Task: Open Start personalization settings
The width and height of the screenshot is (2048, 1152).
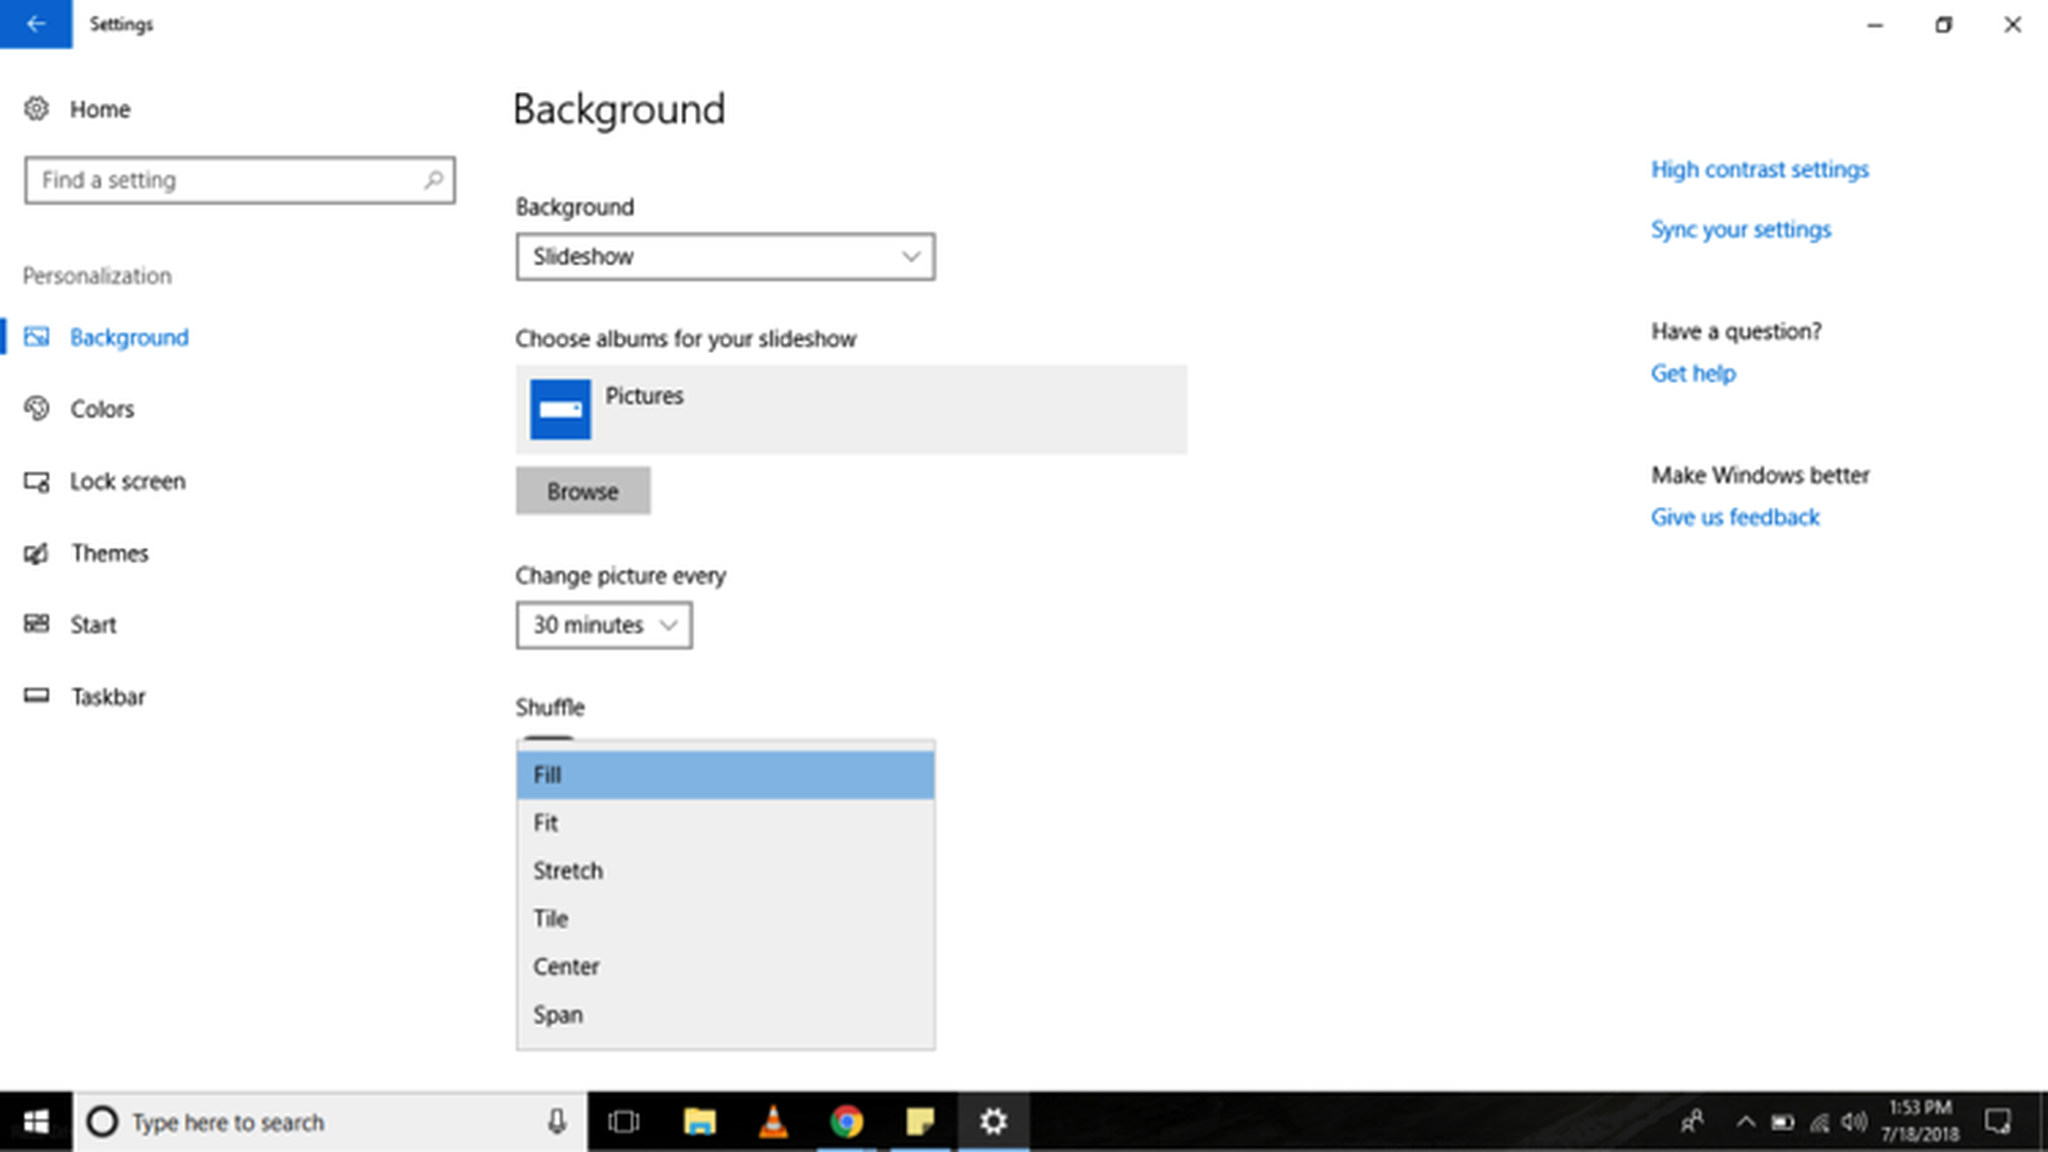Action: click(37, 624)
